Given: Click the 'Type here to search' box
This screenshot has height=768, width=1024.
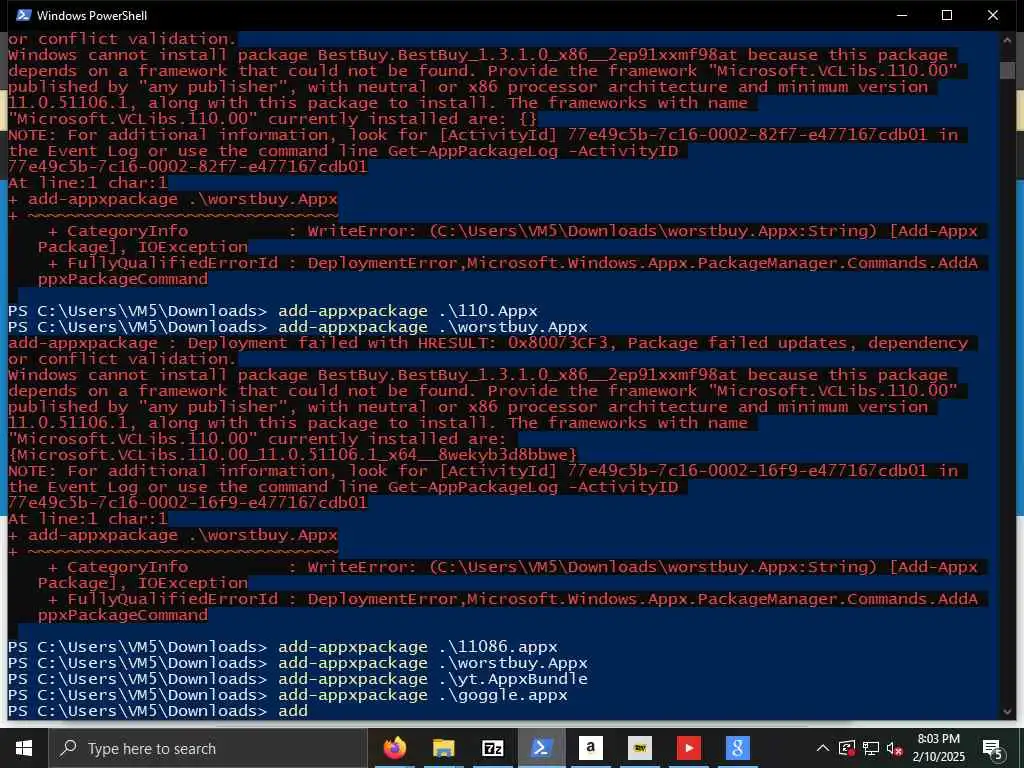Looking at the screenshot, I should (x=208, y=748).
